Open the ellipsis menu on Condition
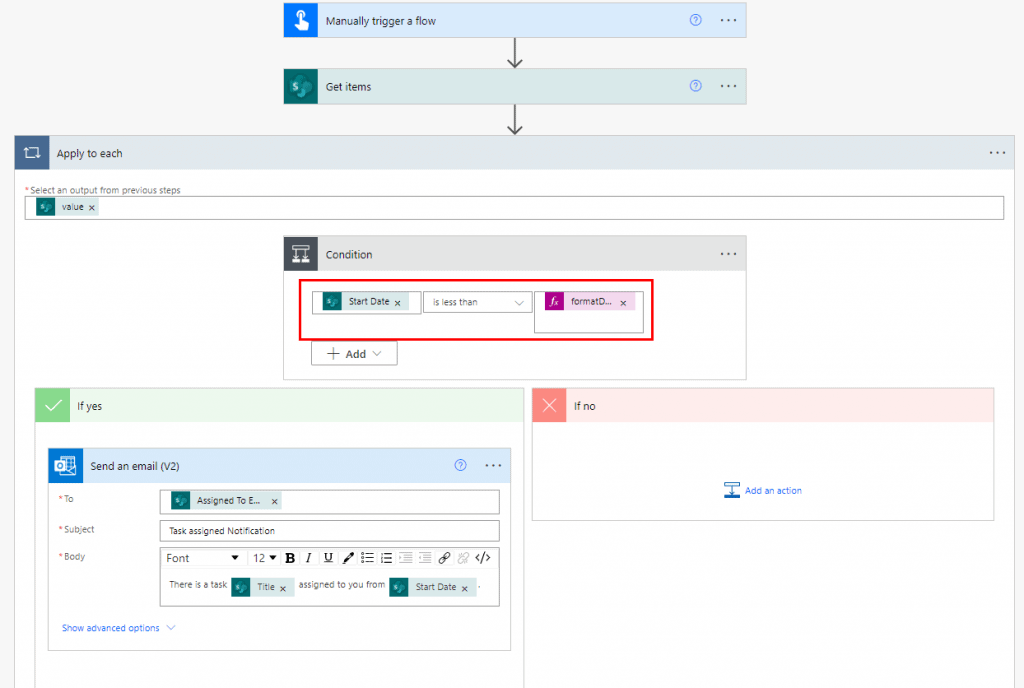1024x688 pixels. click(728, 254)
